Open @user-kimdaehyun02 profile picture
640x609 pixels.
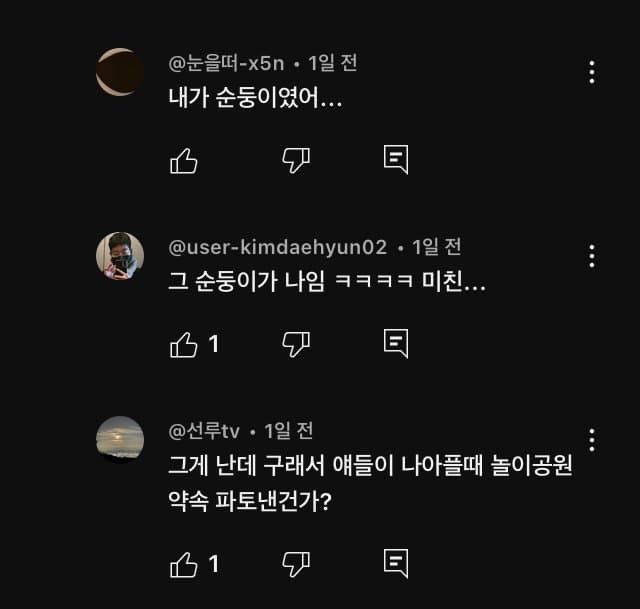120,256
